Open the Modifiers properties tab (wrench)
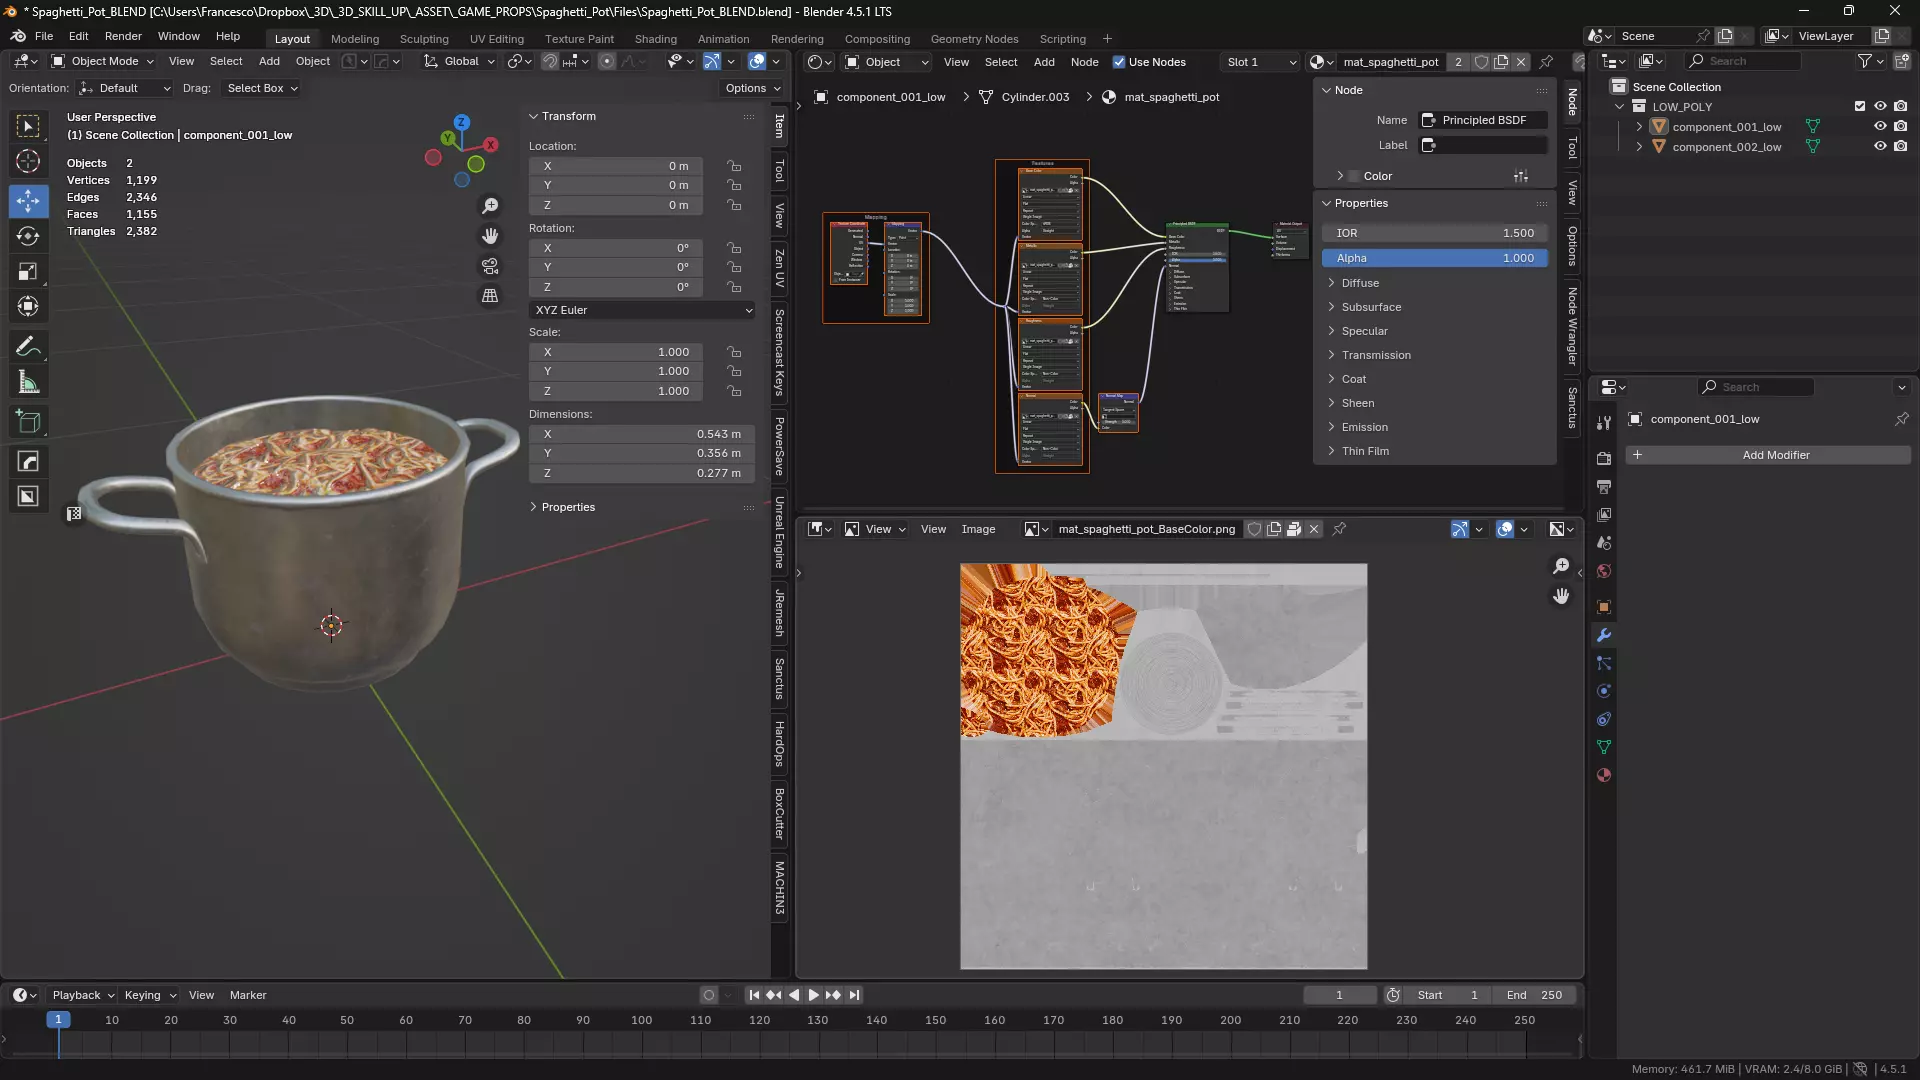Image resolution: width=1920 pixels, height=1080 pixels. tap(1604, 635)
